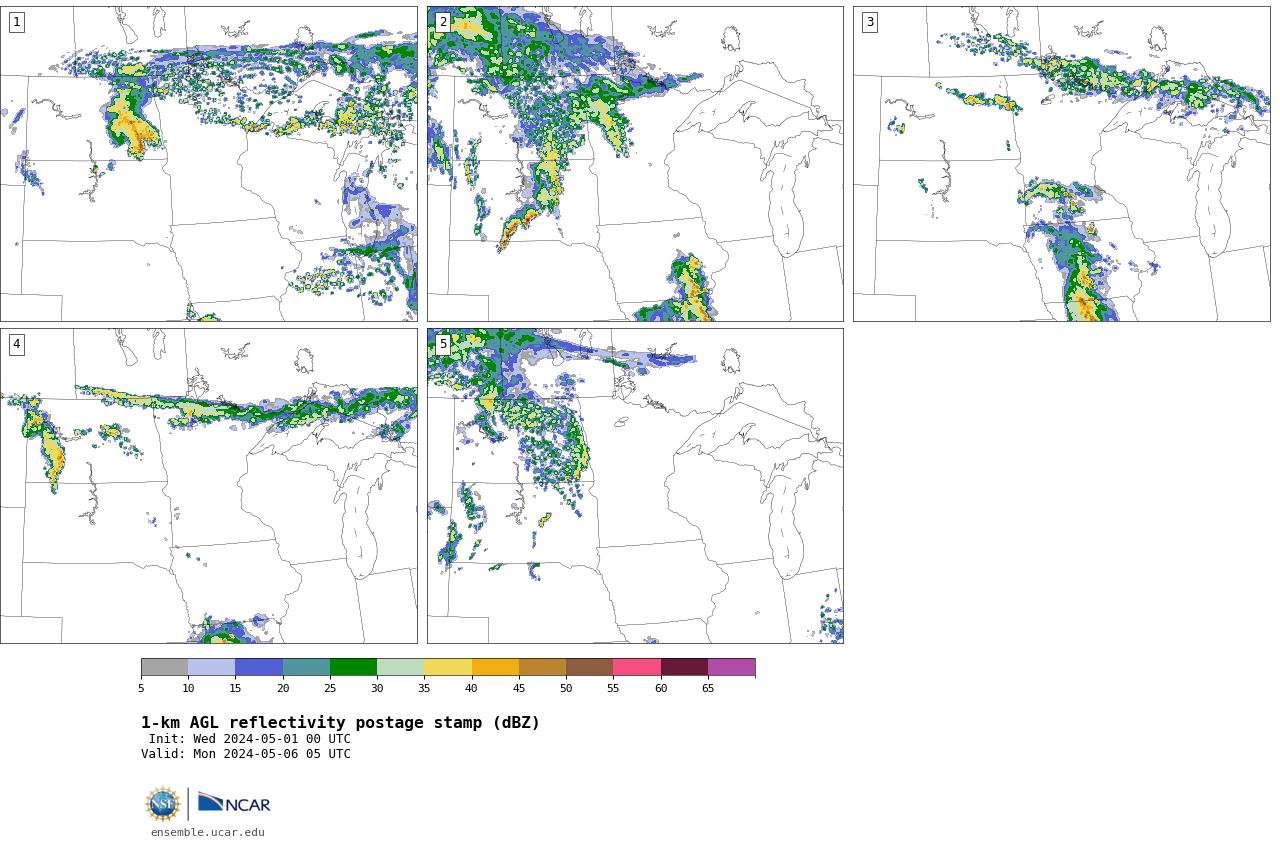Click the orange 40-45 dBZ swatch
Viewport: 1280px width, 844px height.
[x=495, y=667]
